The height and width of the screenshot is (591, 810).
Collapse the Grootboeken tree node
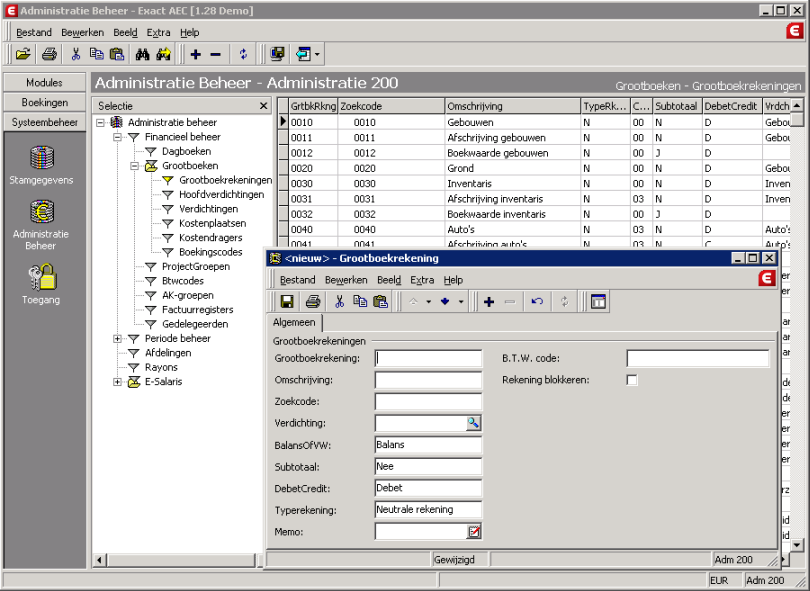click(134, 166)
